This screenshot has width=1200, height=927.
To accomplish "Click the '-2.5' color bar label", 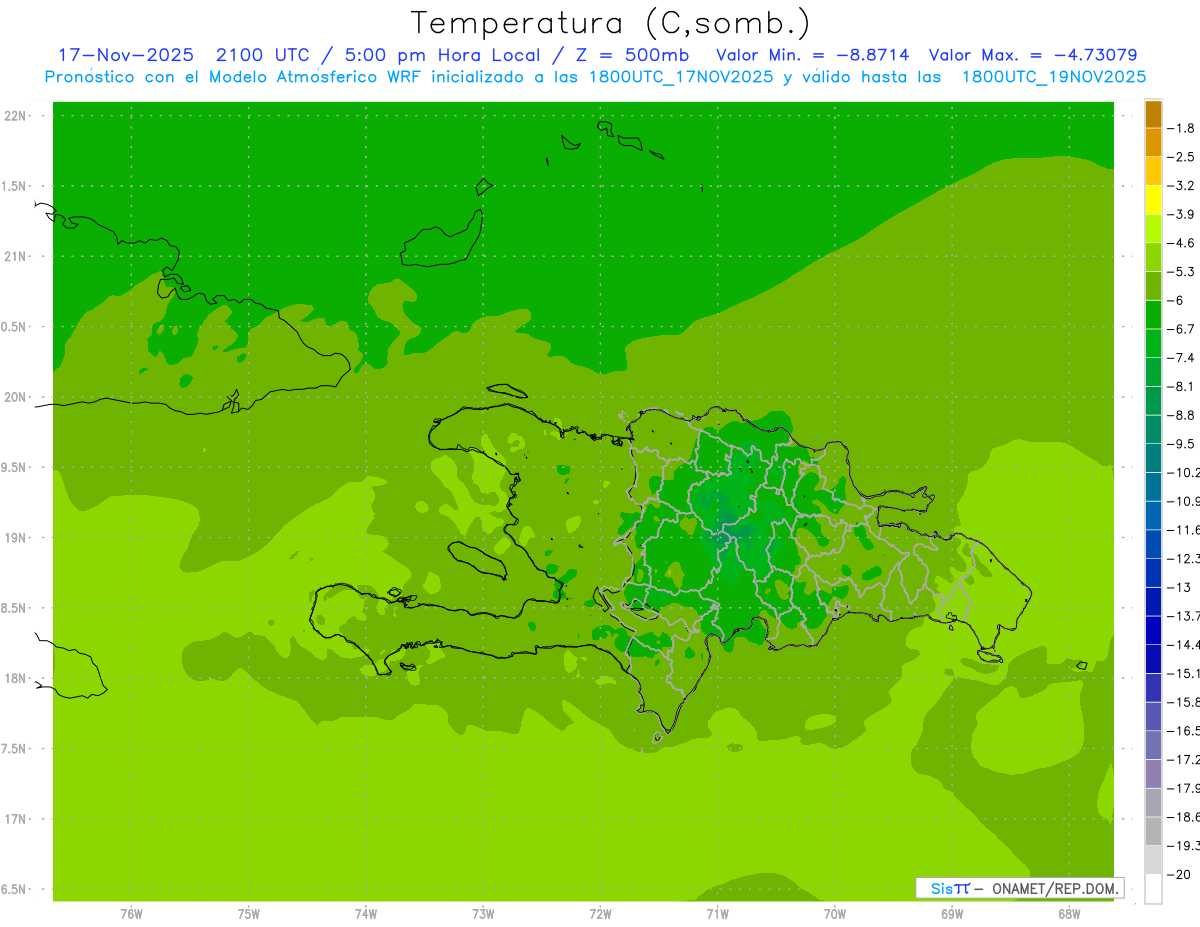I will click(x=1180, y=157).
